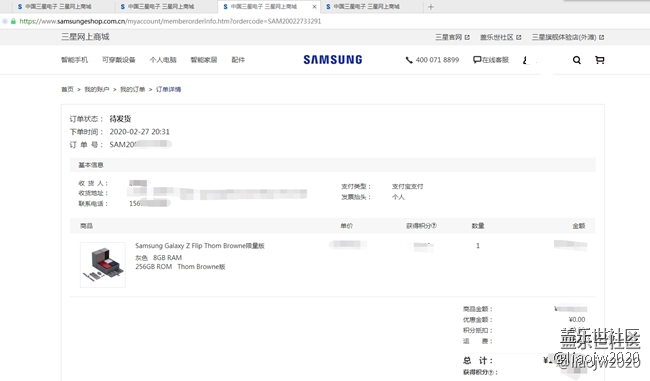The height and width of the screenshot is (381, 650).
Task: Go to 首页 in the breadcrumb
Action: pos(67,89)
